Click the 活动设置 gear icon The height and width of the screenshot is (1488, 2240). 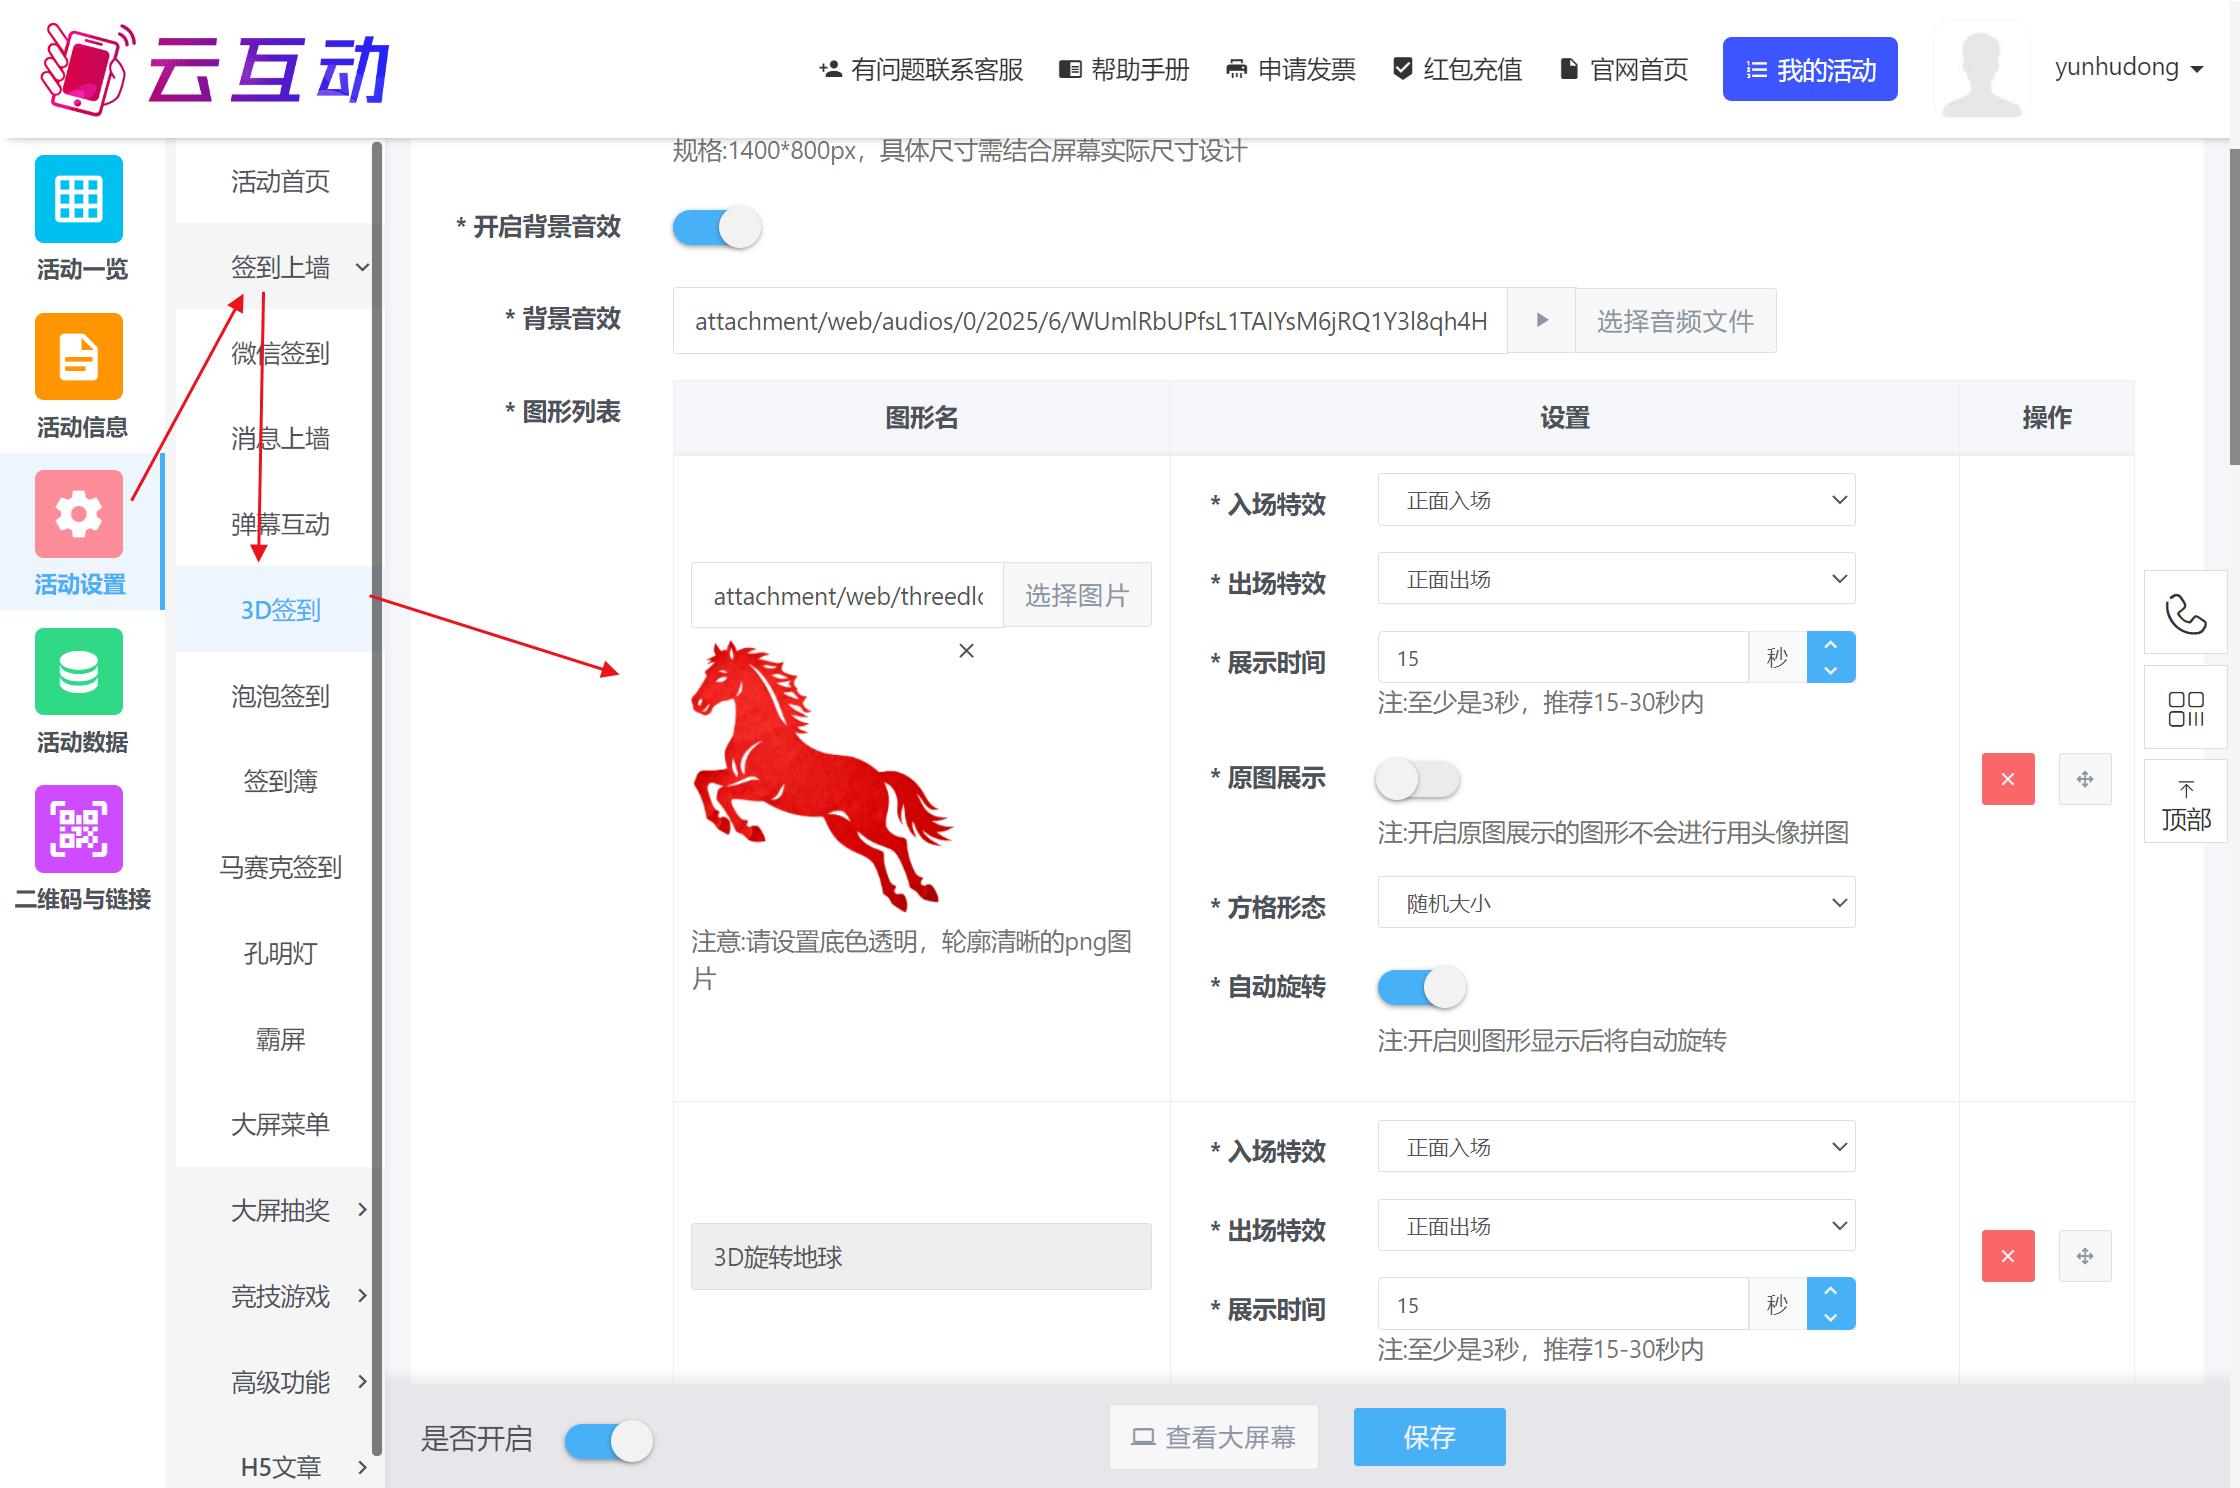pyautogui.click(x=79, y=514)
